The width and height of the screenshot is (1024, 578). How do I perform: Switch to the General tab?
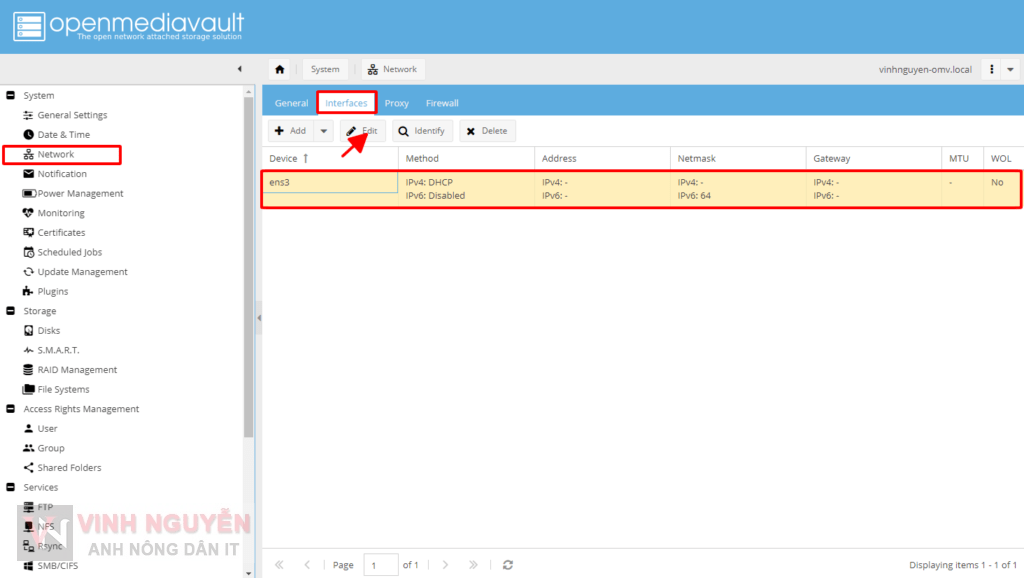[x=291, y=102]
